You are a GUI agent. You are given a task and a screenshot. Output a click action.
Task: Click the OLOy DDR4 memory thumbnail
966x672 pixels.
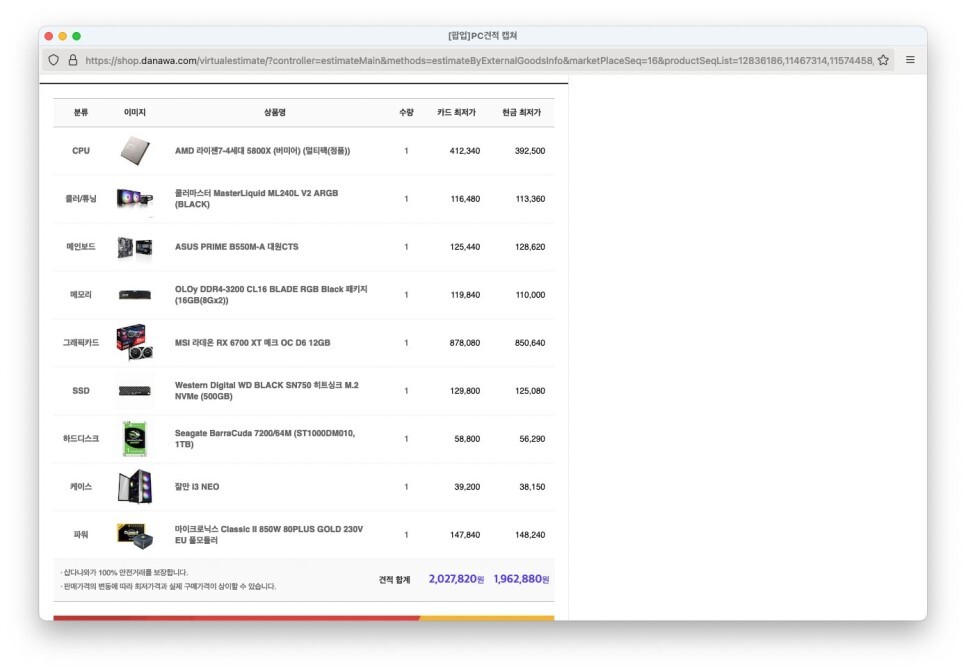point(135,295)
